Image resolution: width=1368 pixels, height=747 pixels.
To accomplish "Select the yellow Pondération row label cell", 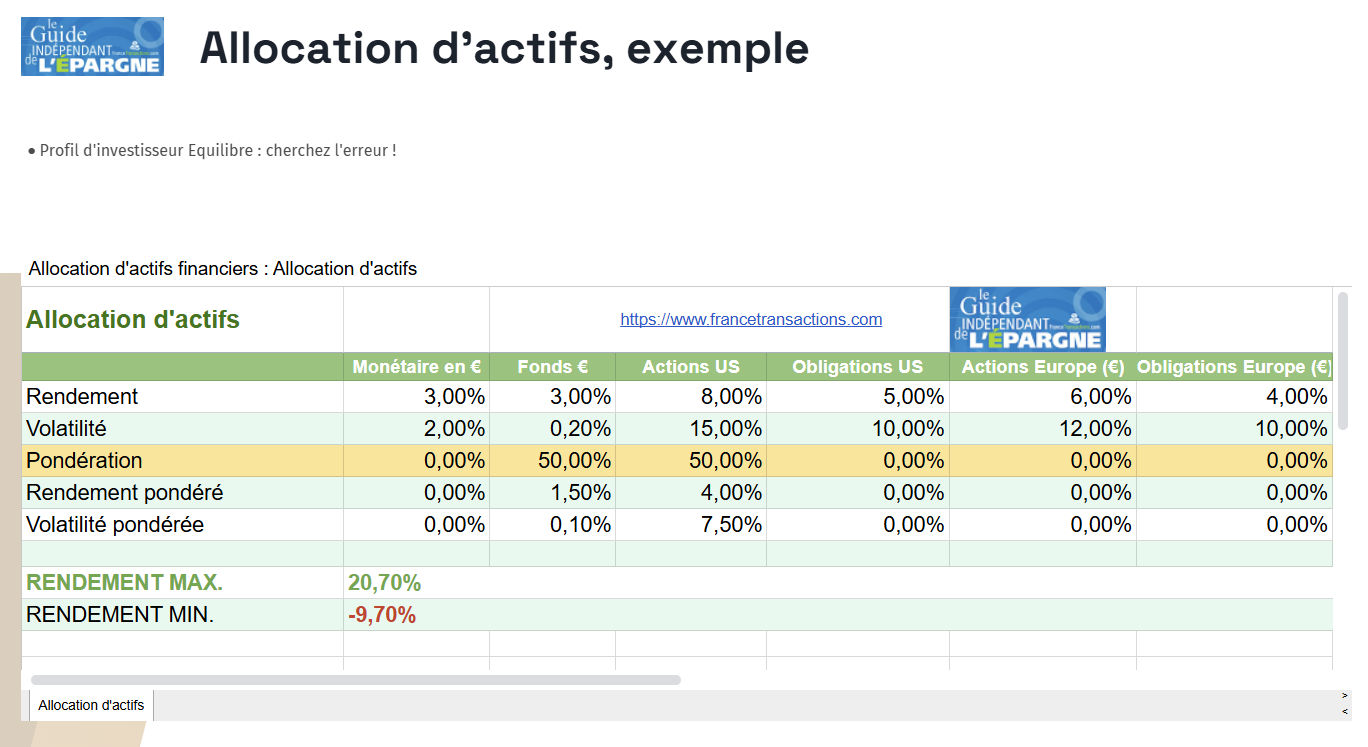I will [x=85, y=460].
